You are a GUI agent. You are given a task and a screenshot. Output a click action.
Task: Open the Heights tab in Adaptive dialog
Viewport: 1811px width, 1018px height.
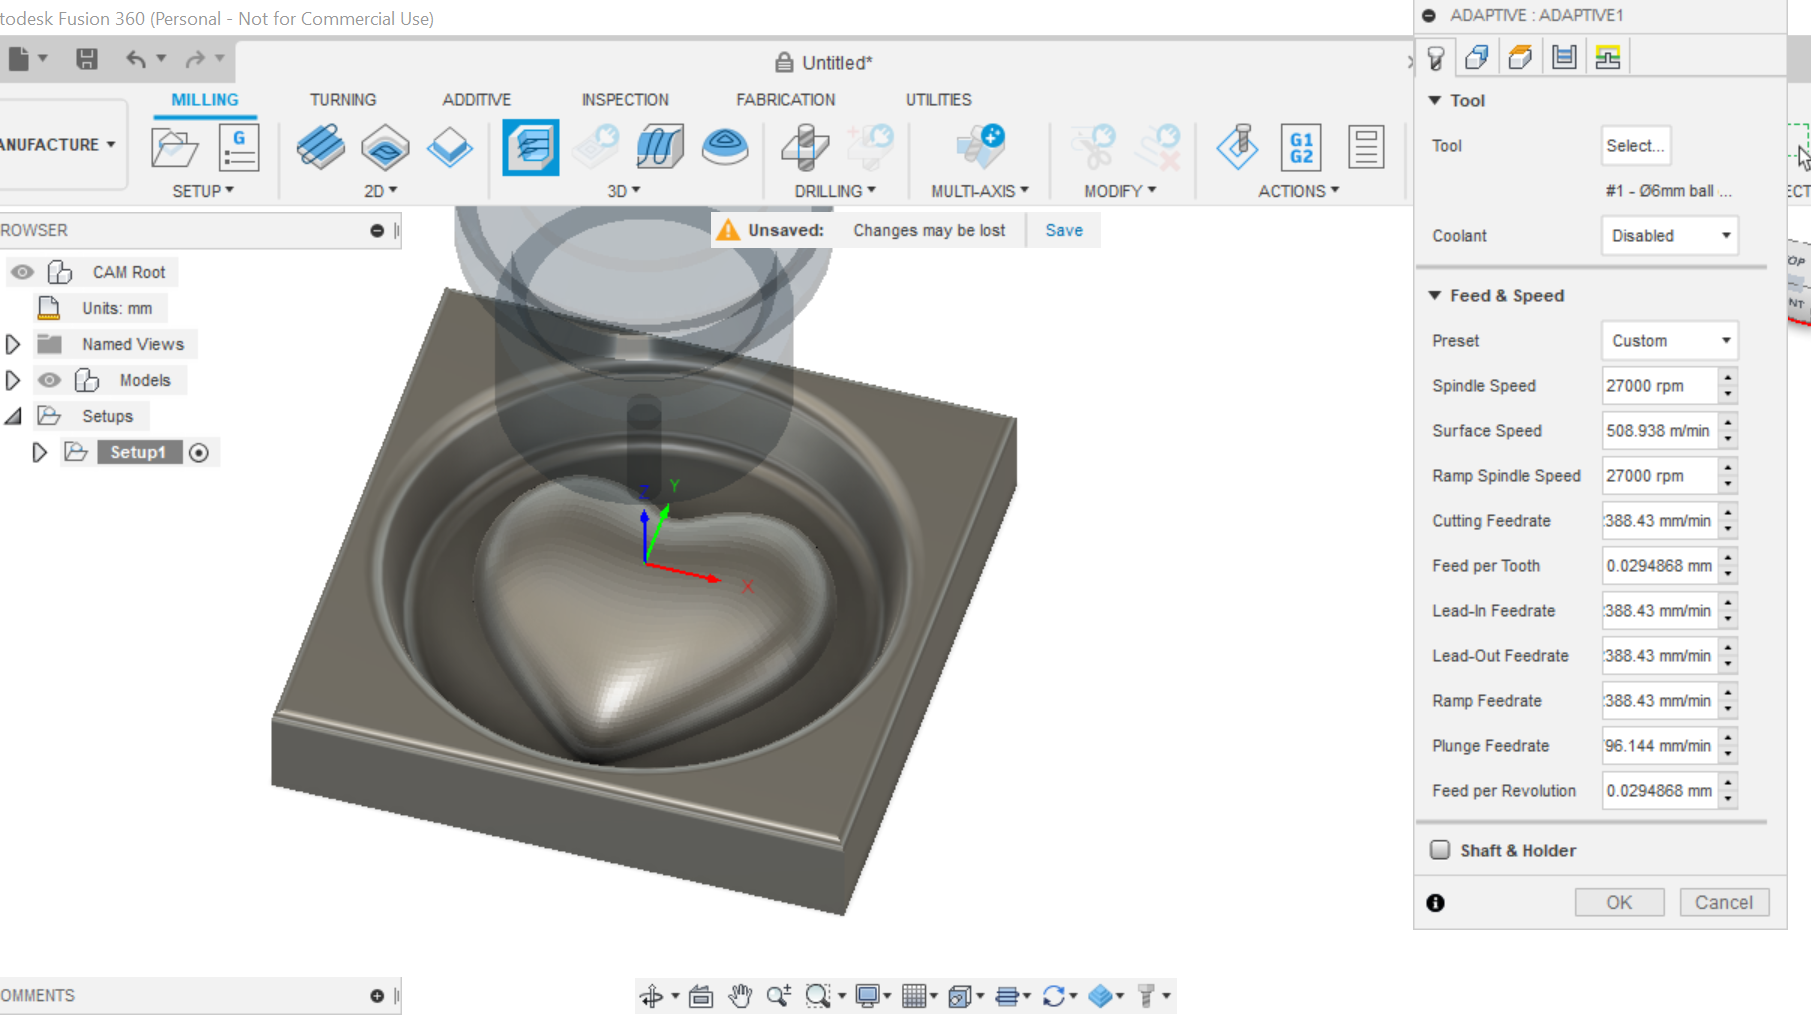[x=1520, y=57]
